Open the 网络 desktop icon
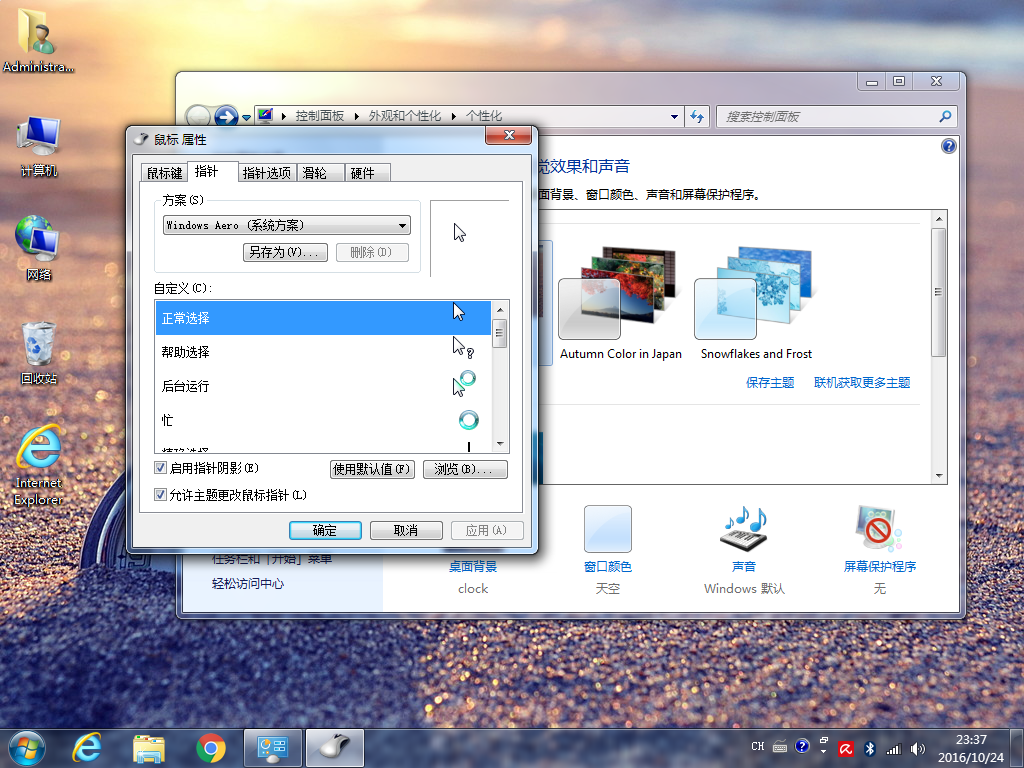Viewport: 1024px width, 768px height. pos(38,248)
